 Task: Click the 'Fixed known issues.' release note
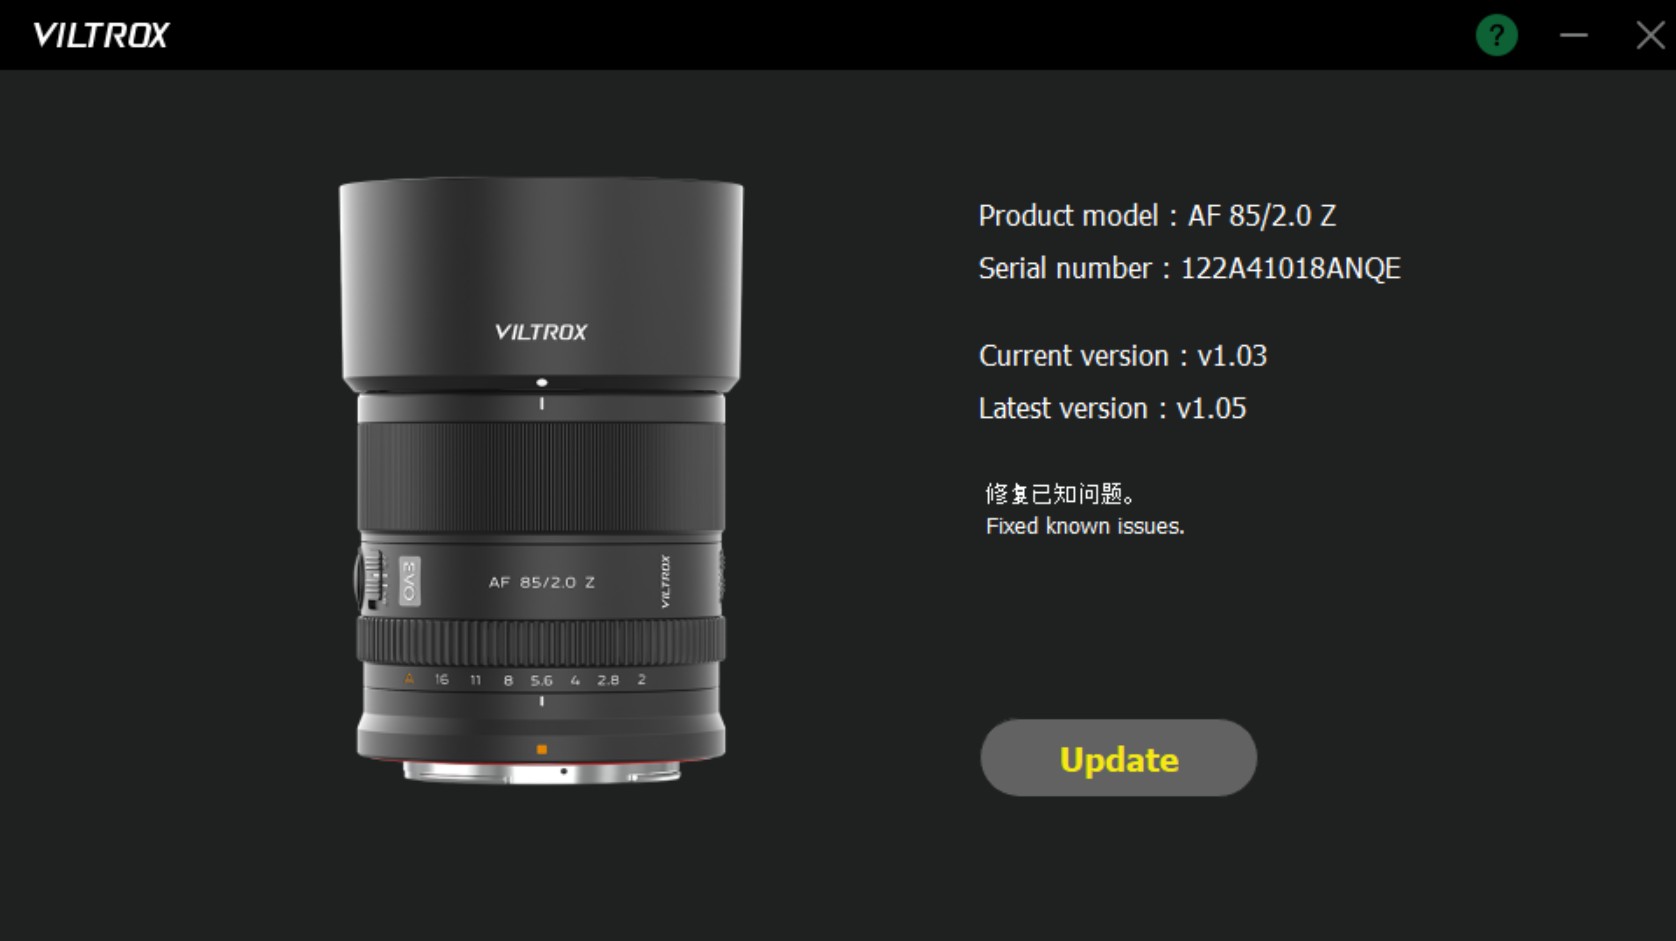(1085, 526)
